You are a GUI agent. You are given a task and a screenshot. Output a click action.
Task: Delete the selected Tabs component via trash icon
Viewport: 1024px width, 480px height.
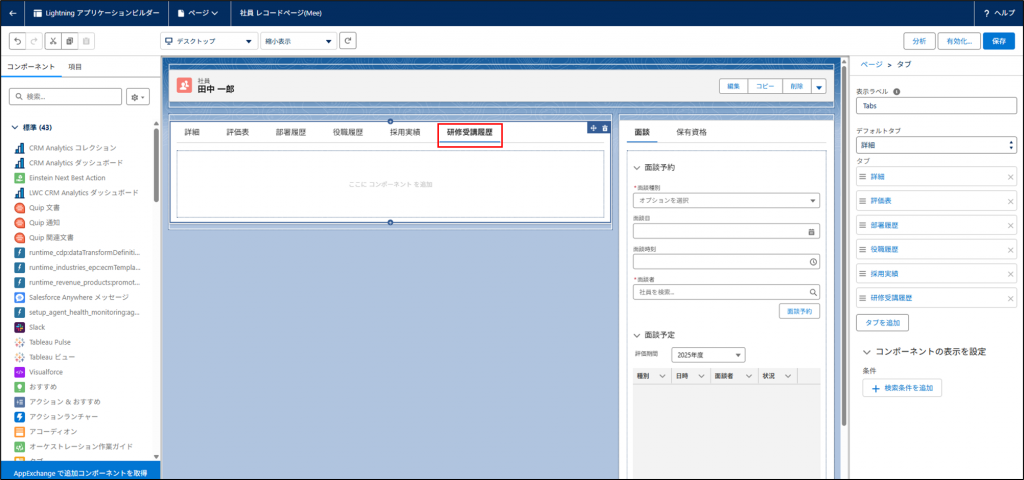point(604,128)
